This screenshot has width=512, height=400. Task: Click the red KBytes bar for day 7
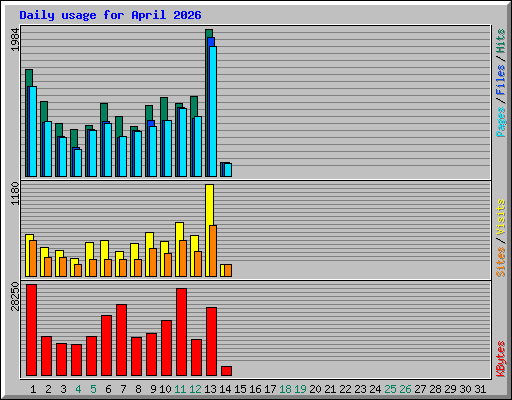coord(121,340)
